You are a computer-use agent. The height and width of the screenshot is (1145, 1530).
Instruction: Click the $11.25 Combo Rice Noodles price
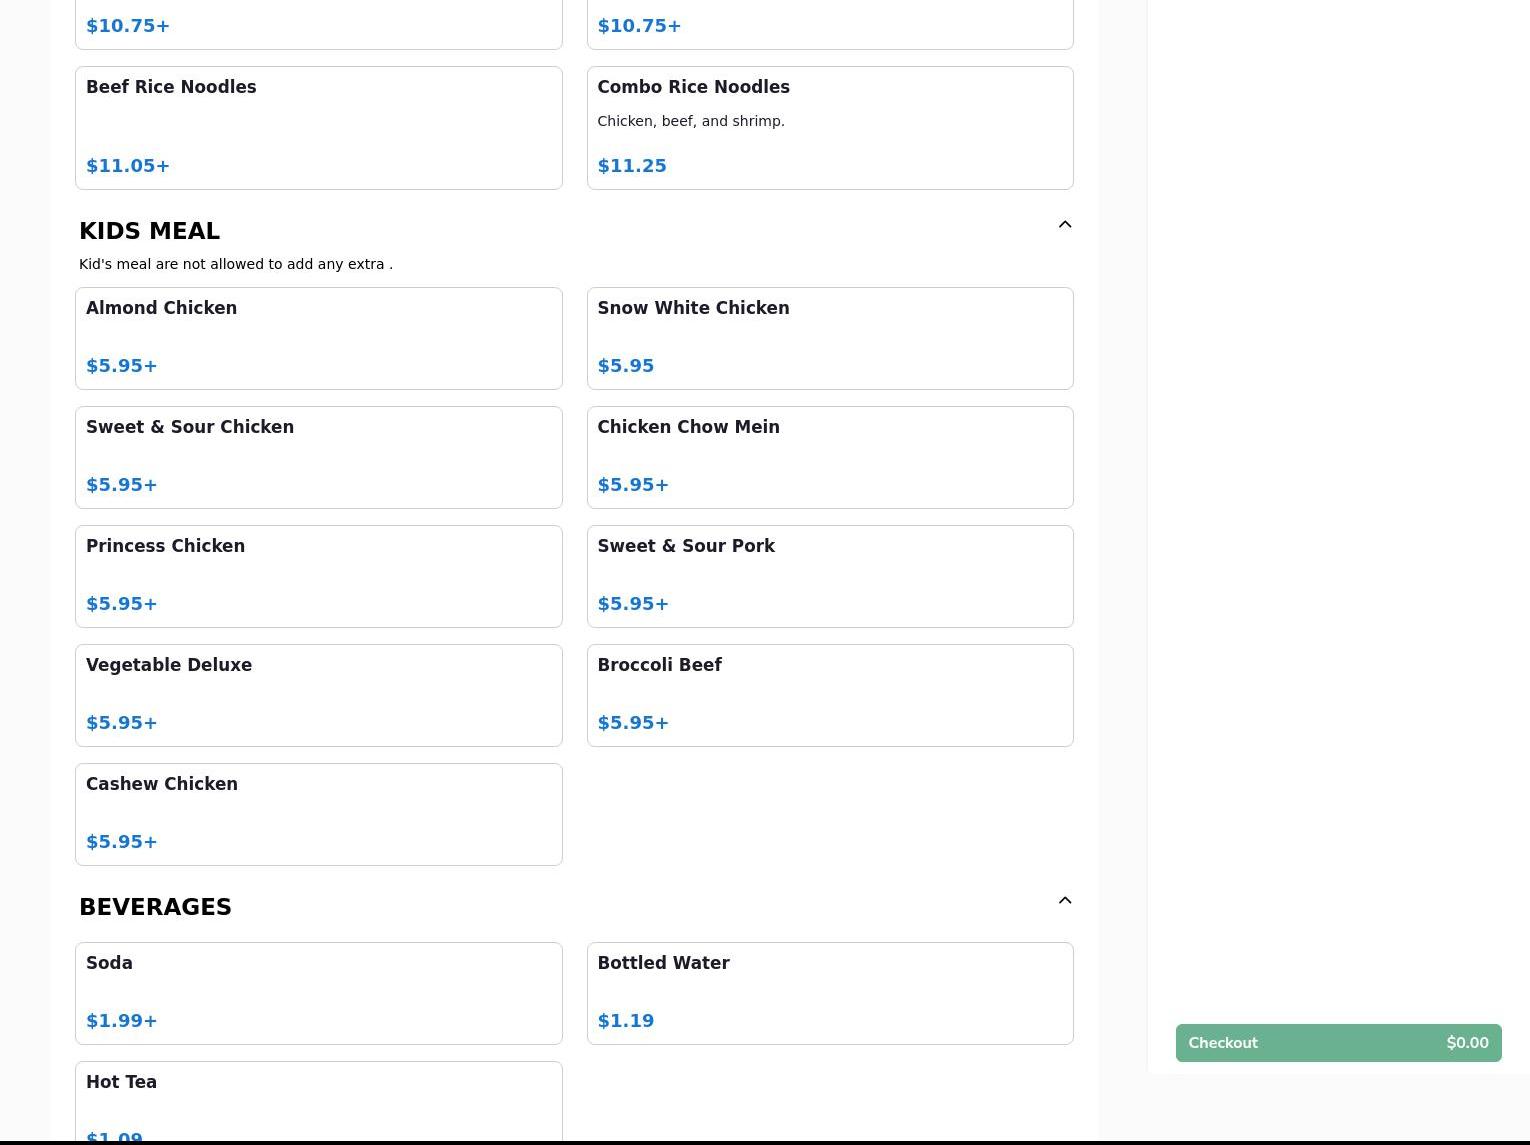pyautogui.click(x=632, y=166)
